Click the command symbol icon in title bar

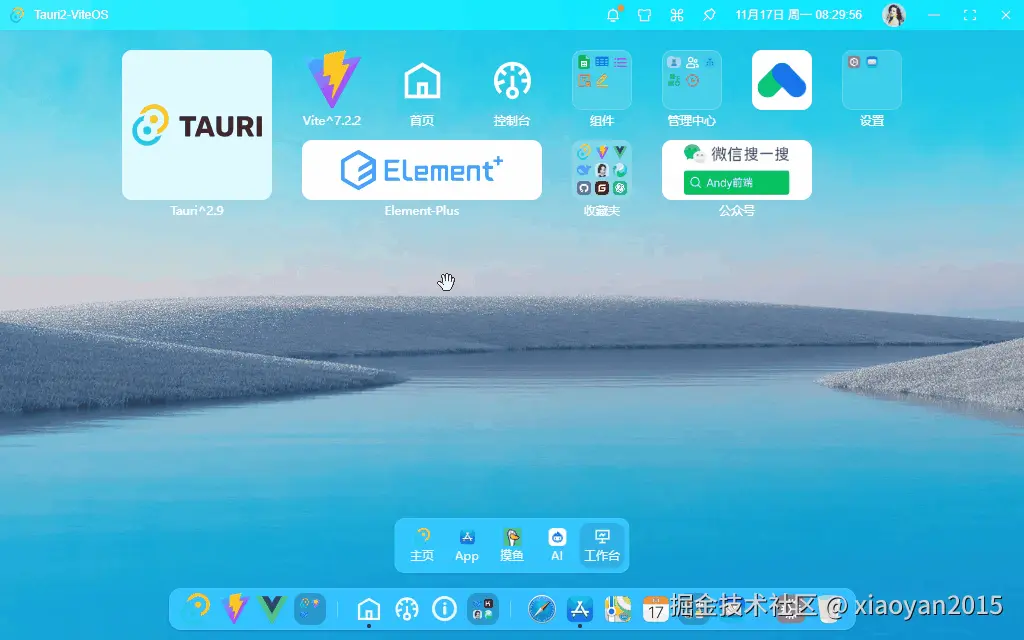[x=677, y=15]
